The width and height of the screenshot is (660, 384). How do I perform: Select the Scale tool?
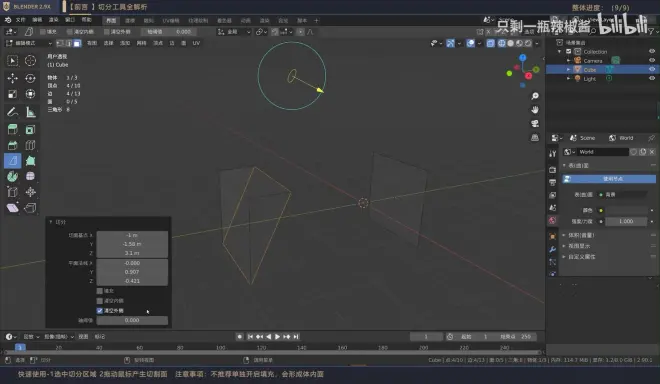[13, 94]
